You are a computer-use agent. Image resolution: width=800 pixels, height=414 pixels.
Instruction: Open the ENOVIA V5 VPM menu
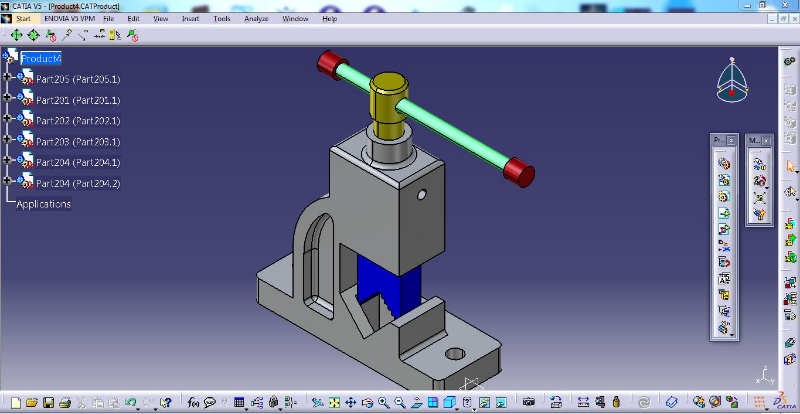pos(69,18)
